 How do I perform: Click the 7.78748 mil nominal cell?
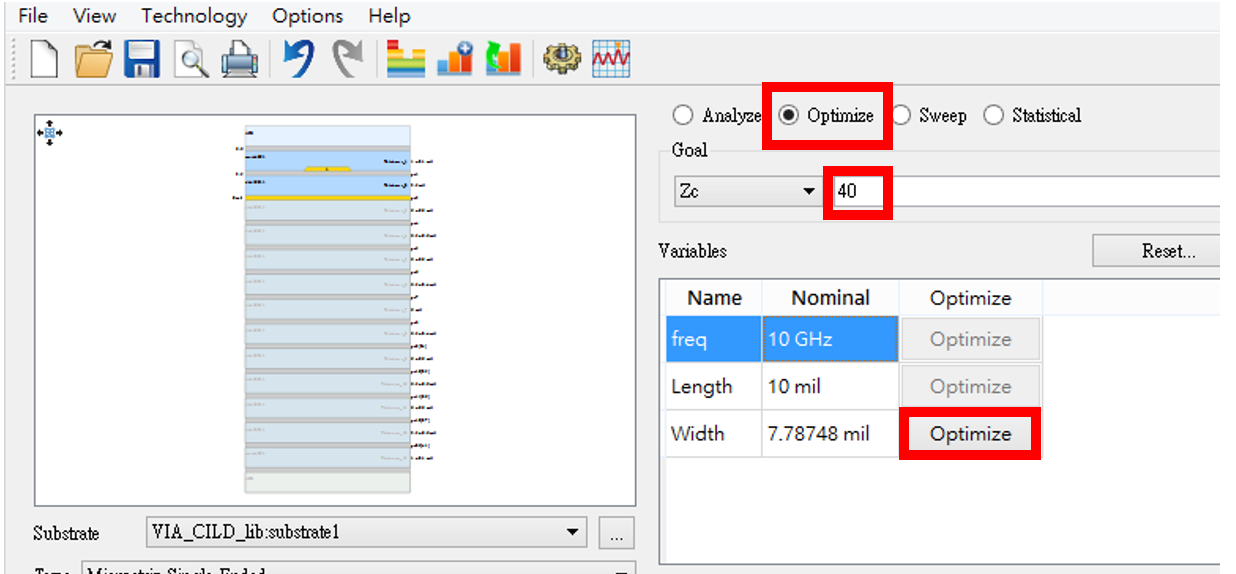point(830,434)
